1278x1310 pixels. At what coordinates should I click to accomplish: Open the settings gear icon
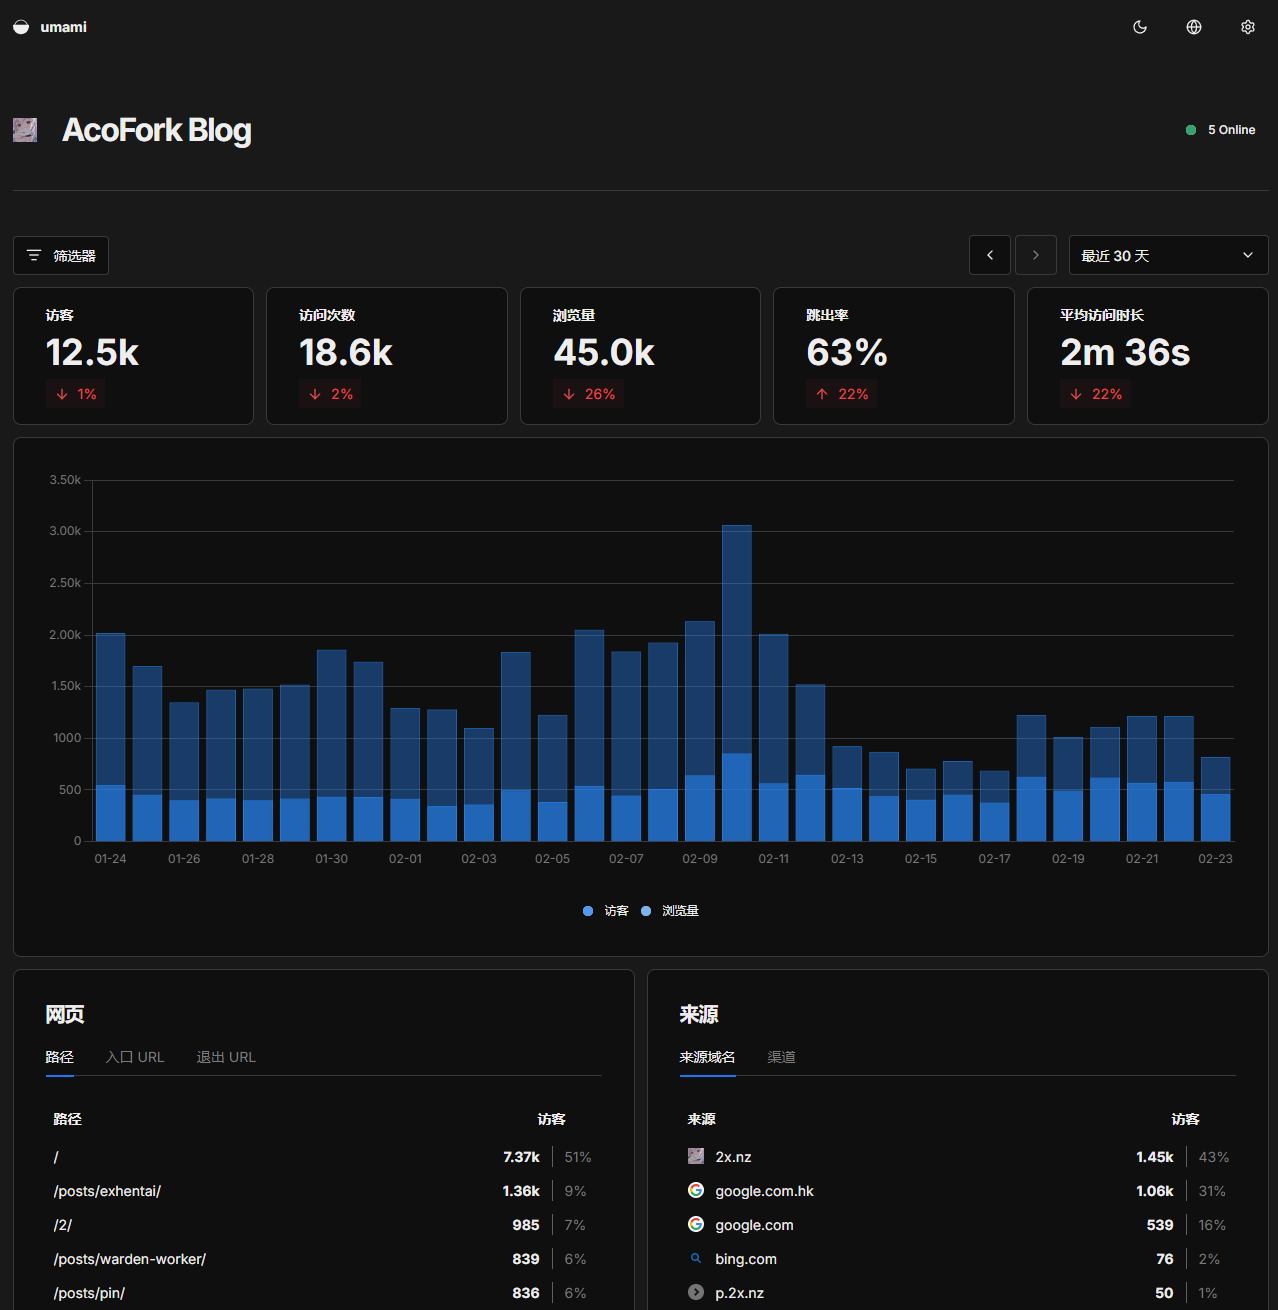click(x=1248, y=27)
